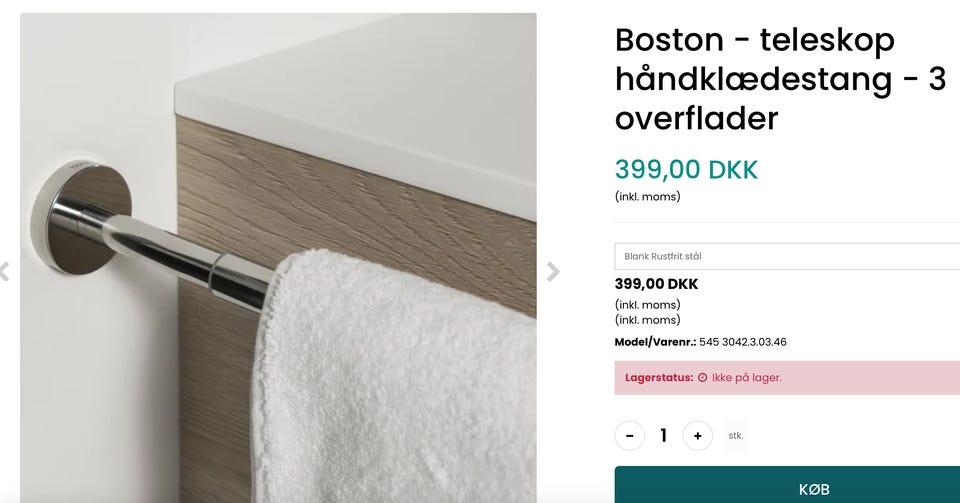The image size is (960, 503).
Task: Click the pink Lagerstatus banner
Action: pos(787,378)
